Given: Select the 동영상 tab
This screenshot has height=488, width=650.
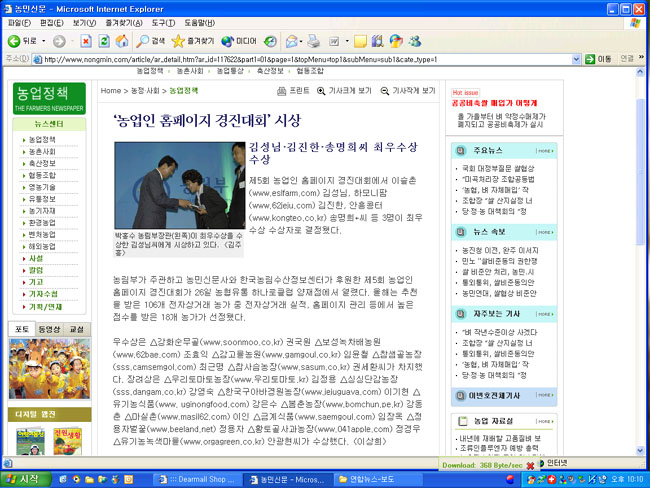Looking at the screenshot, I should [x=49, y=329].
